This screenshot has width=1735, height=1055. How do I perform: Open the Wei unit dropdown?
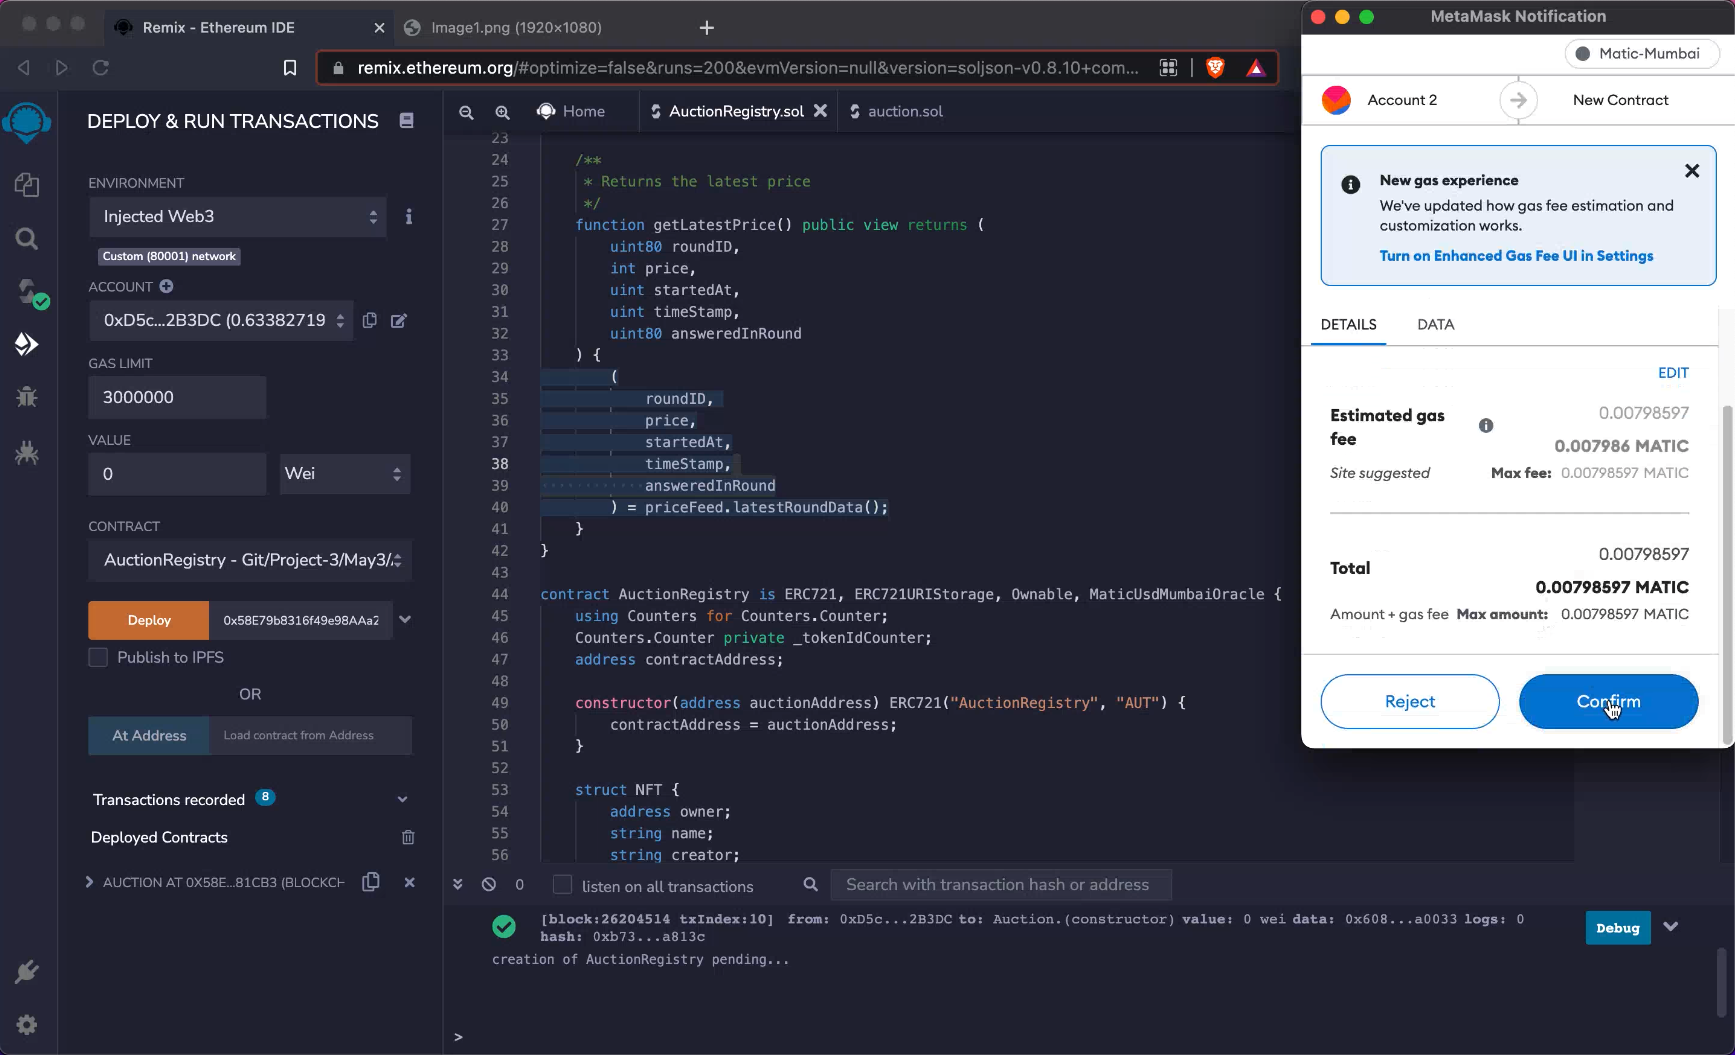(x=343, y=474)
